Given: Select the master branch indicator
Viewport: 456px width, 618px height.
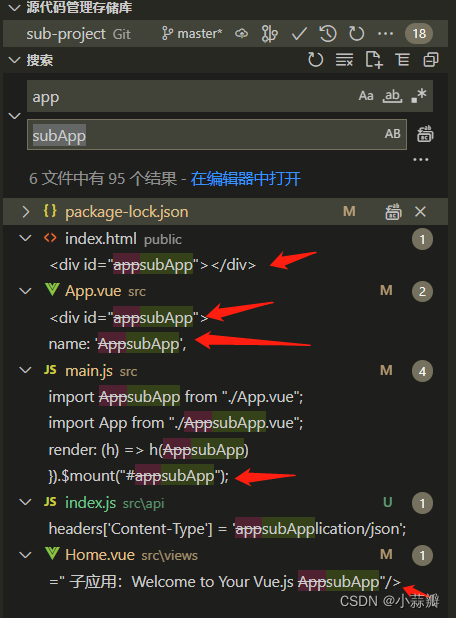Looking at the screenshot, I should (x=192, y=34).
